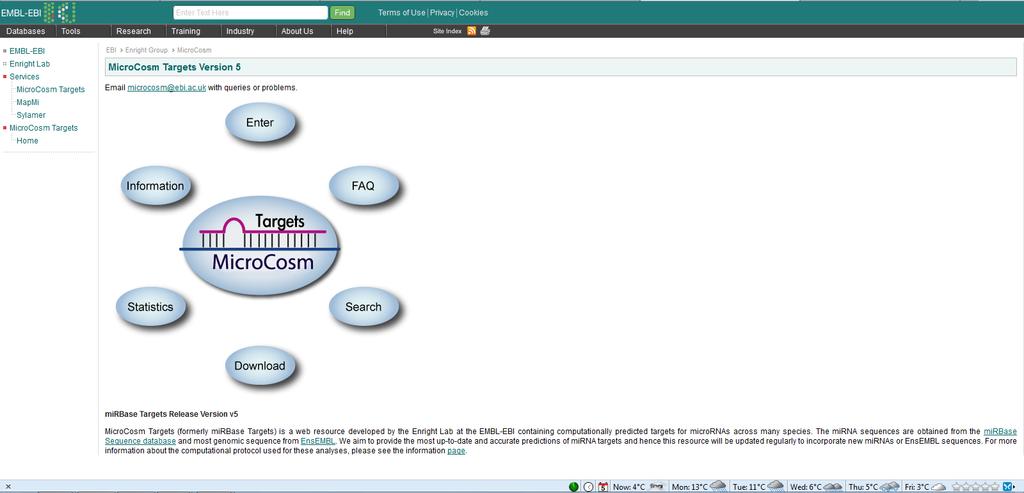Screen dimensions: 1024x493
Task: Open MicroCosm Targets under Services
Action: click(x=50, y=89)
